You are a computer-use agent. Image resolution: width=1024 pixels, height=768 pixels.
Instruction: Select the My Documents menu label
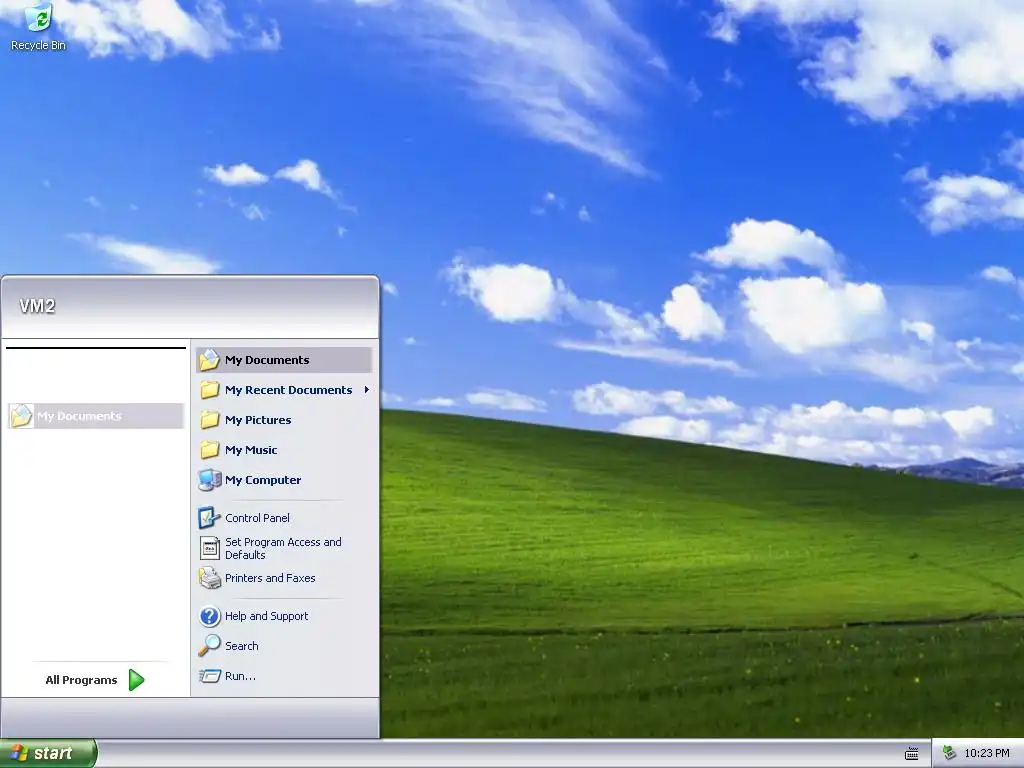[x=267, y=360]
